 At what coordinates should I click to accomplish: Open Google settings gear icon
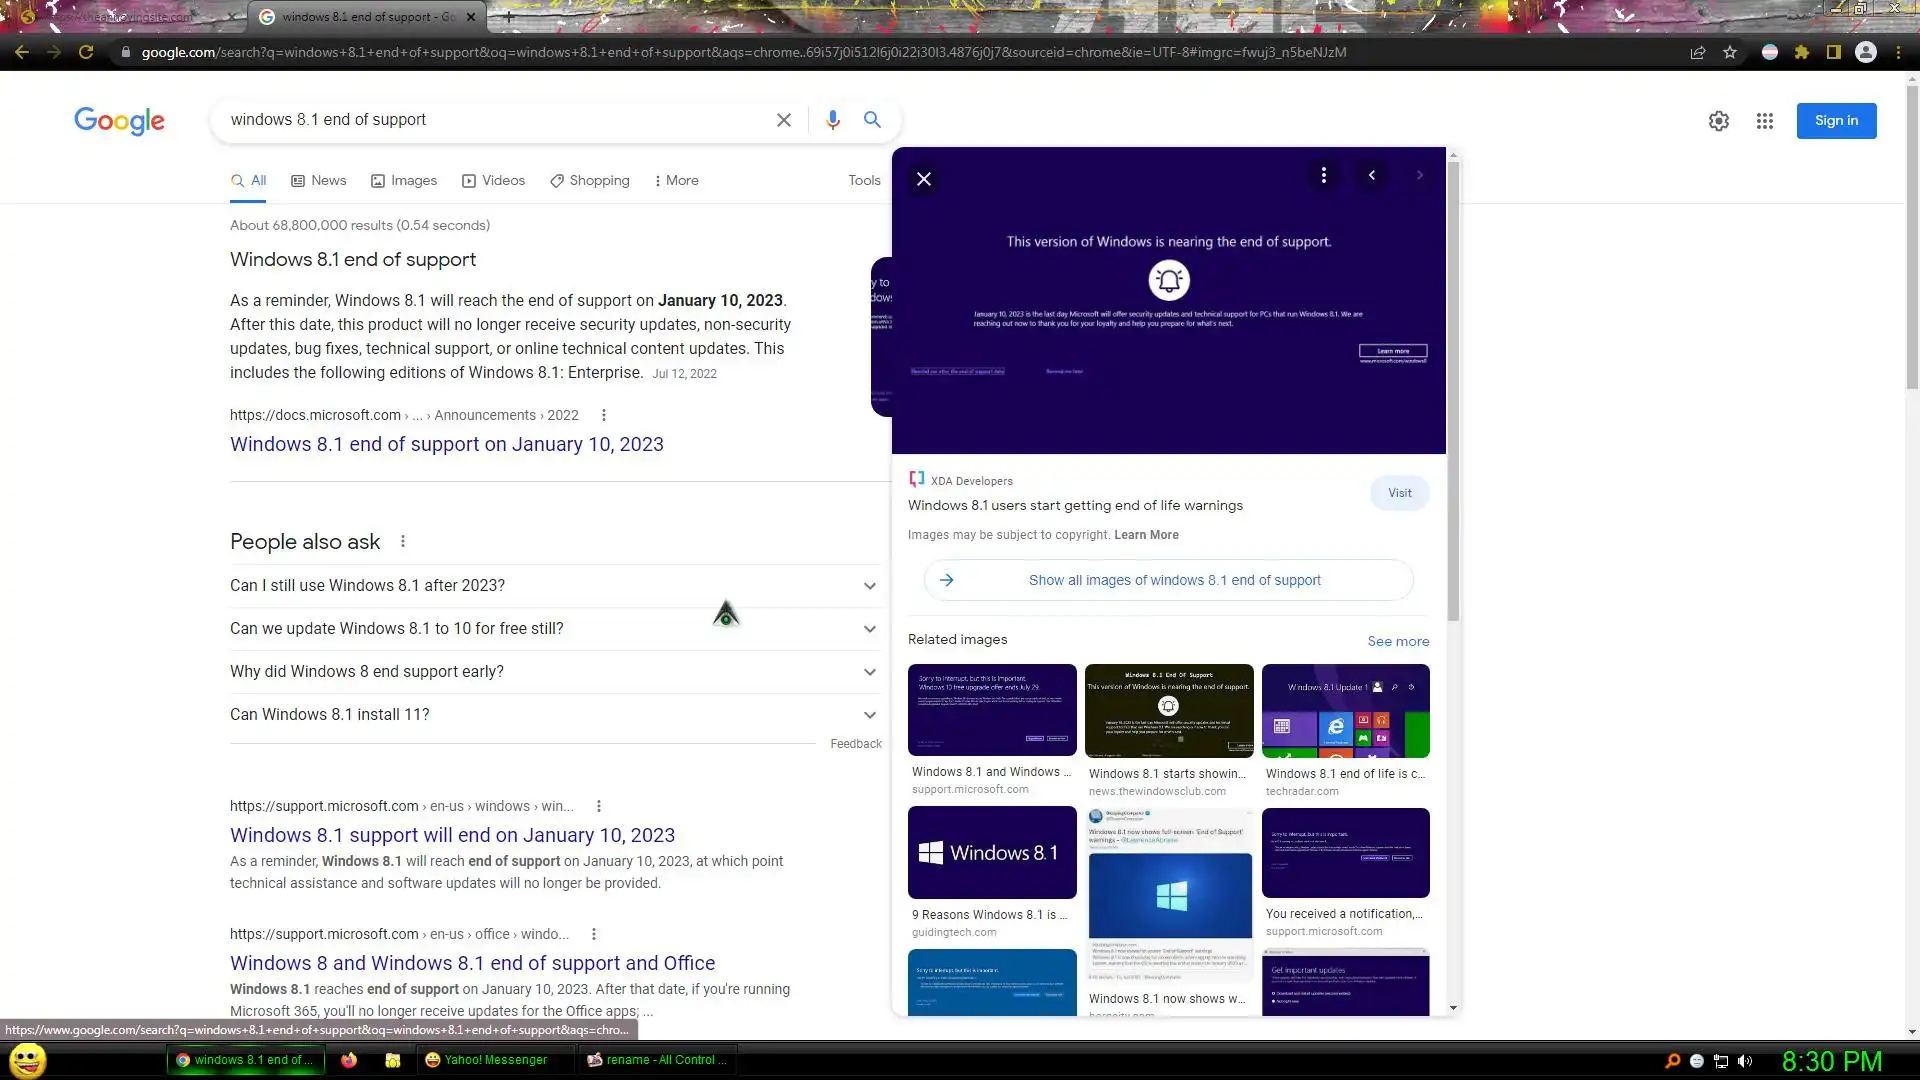coord(1719,121)
